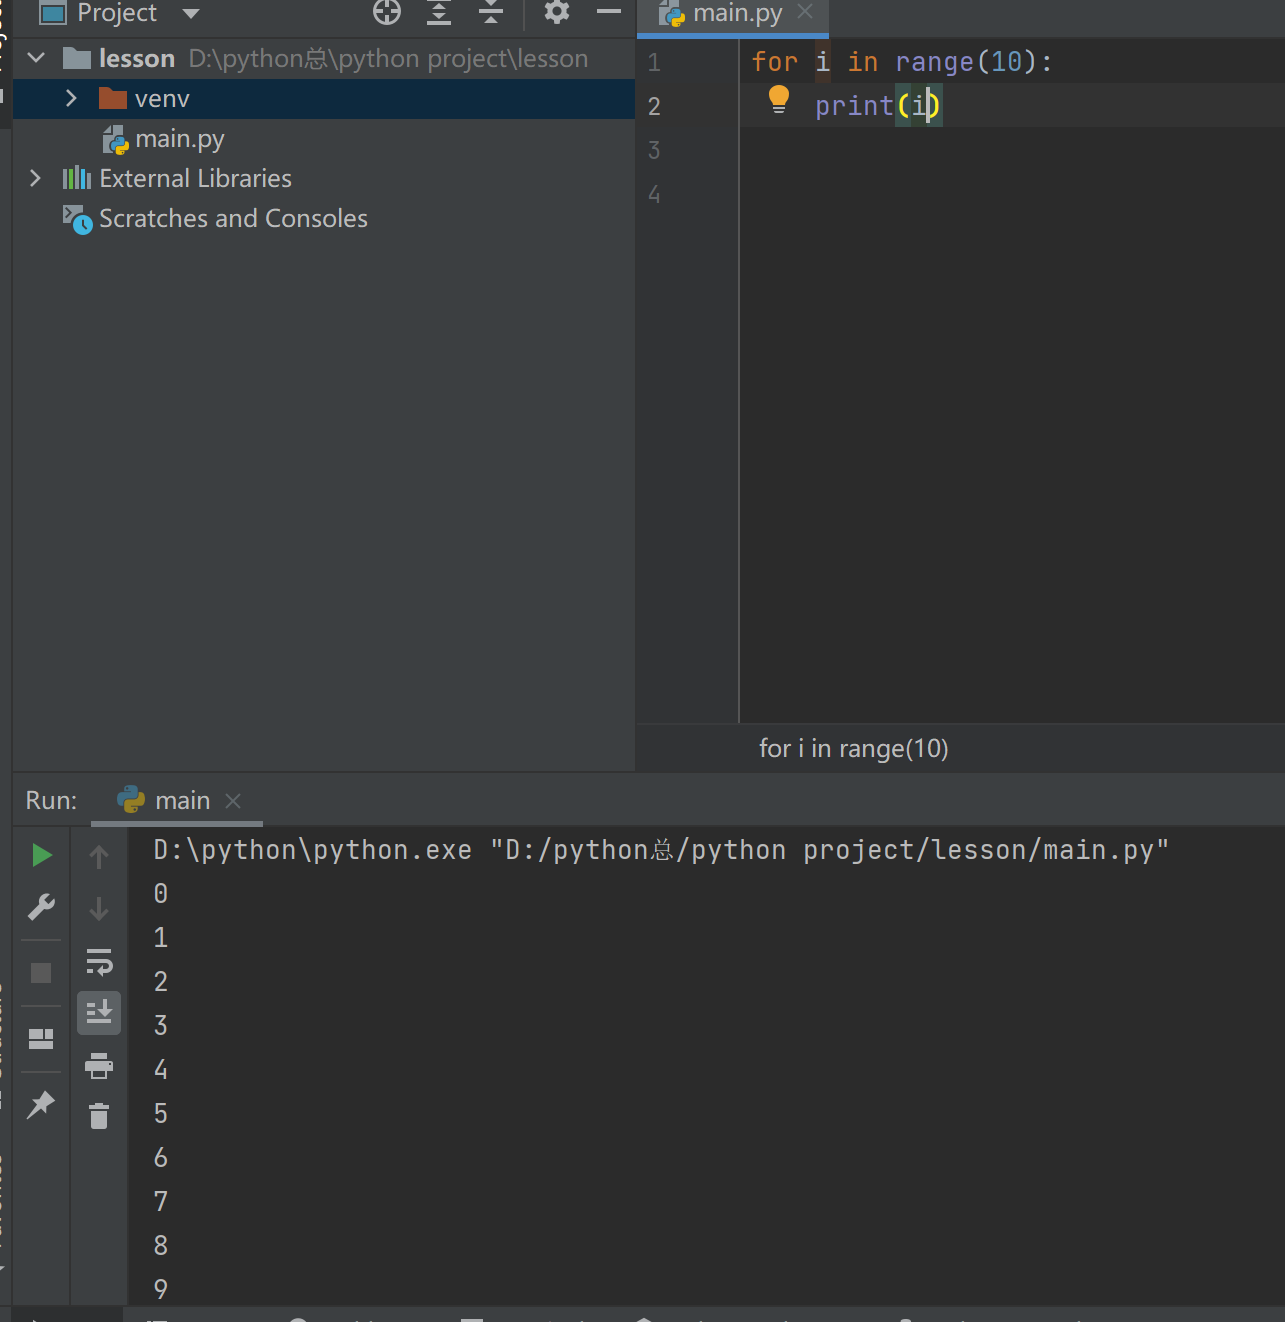Click line number 1 in gutter
The width and height of the screenshot is (1285, 1322).
pyautogui.click(x=654, y=63)
